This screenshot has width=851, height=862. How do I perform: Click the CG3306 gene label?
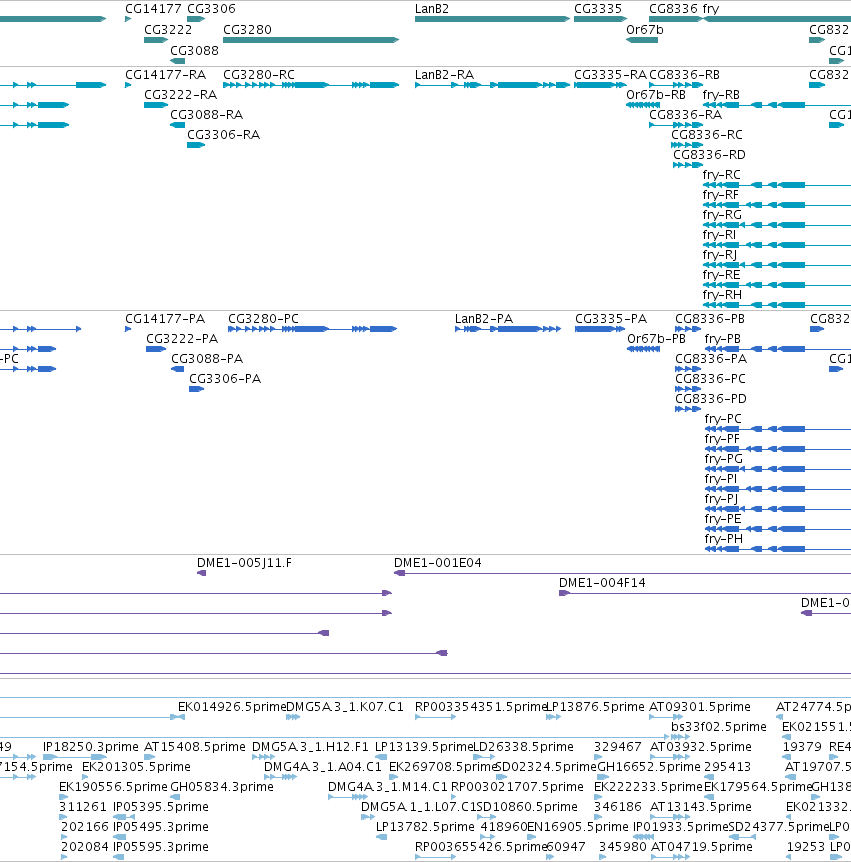[x=211, y=9]
